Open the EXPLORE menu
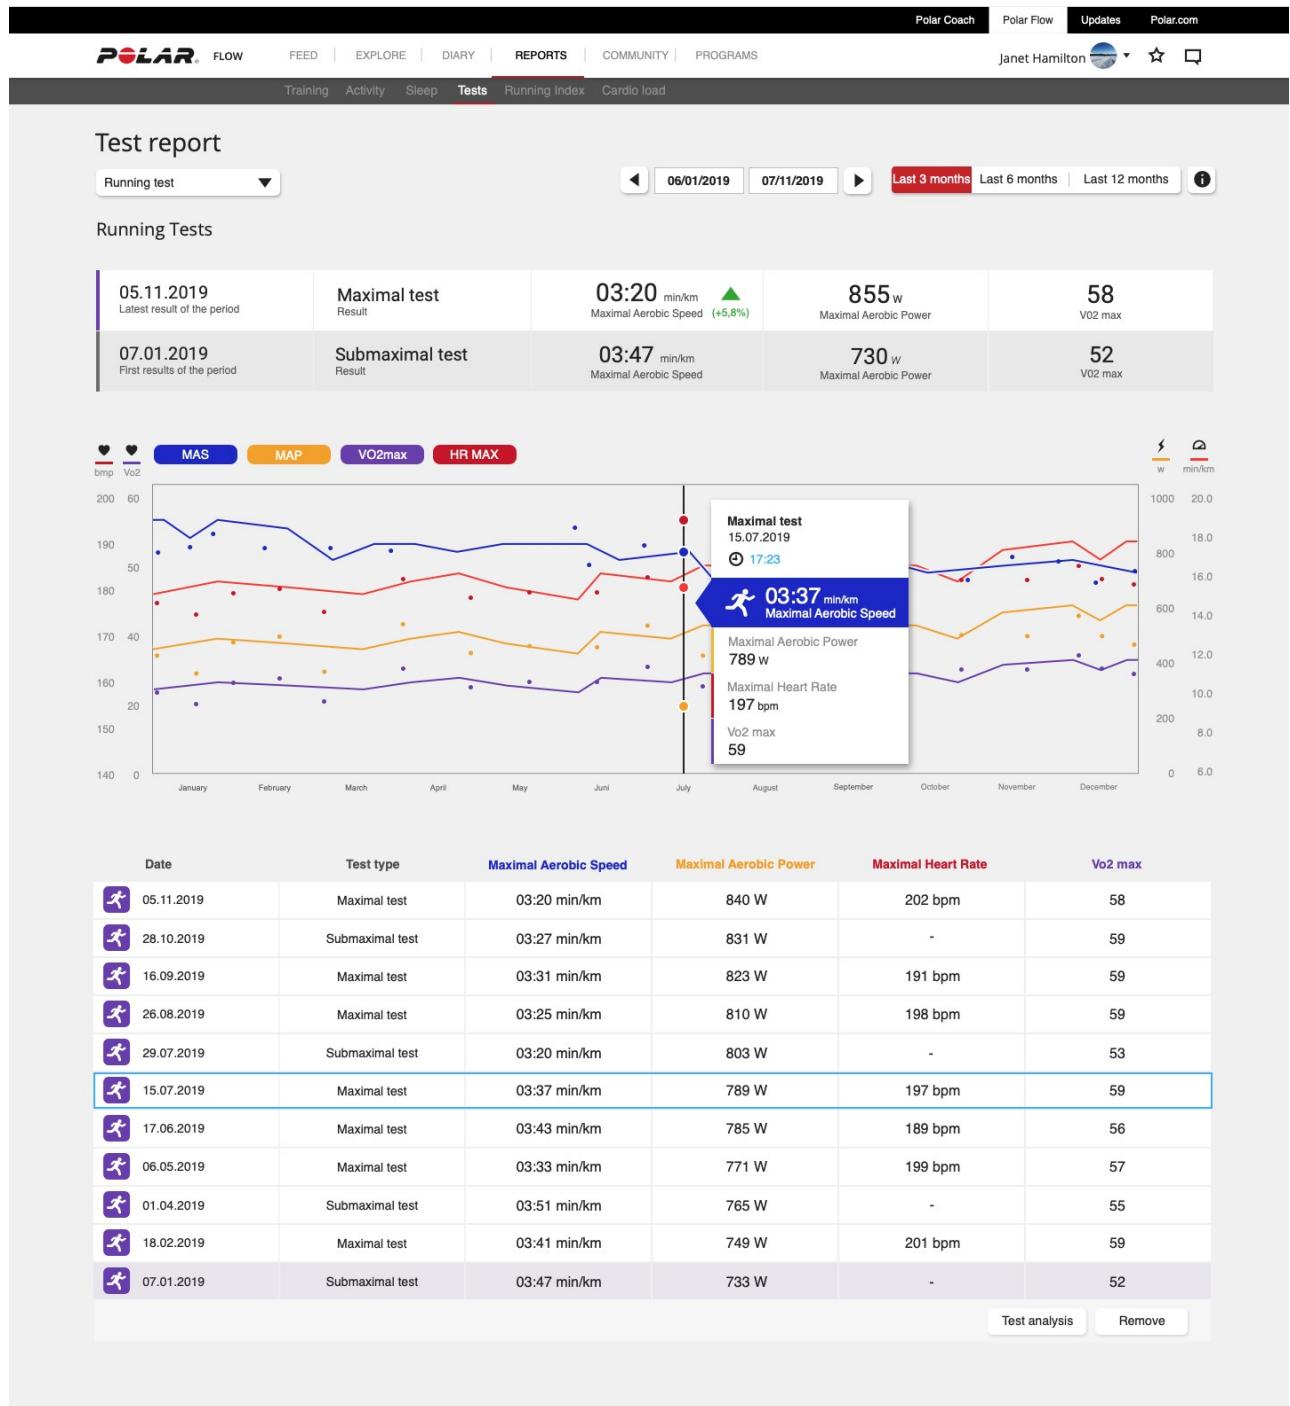Viewport: 1290px width, 1406px height. 380,56
